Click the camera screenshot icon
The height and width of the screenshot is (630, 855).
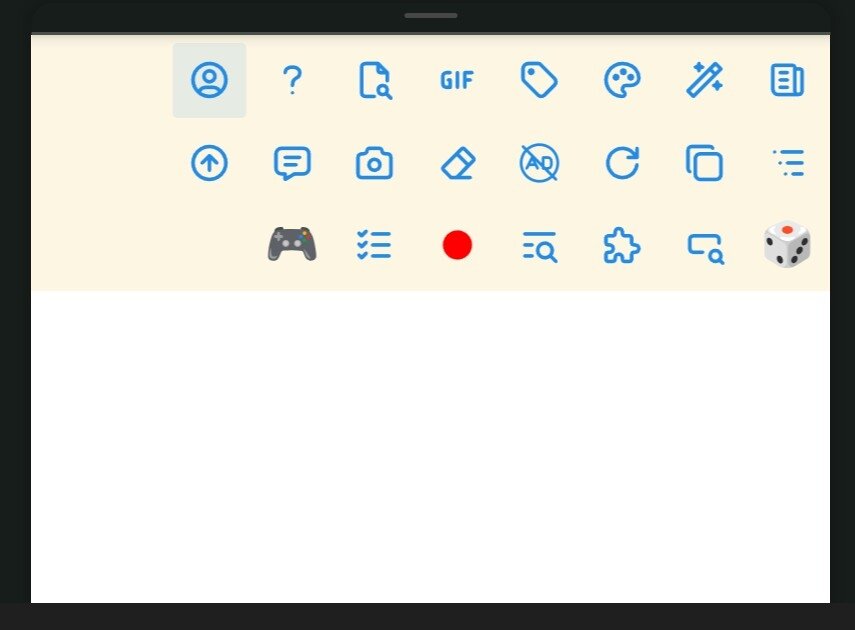pos(375,163)
